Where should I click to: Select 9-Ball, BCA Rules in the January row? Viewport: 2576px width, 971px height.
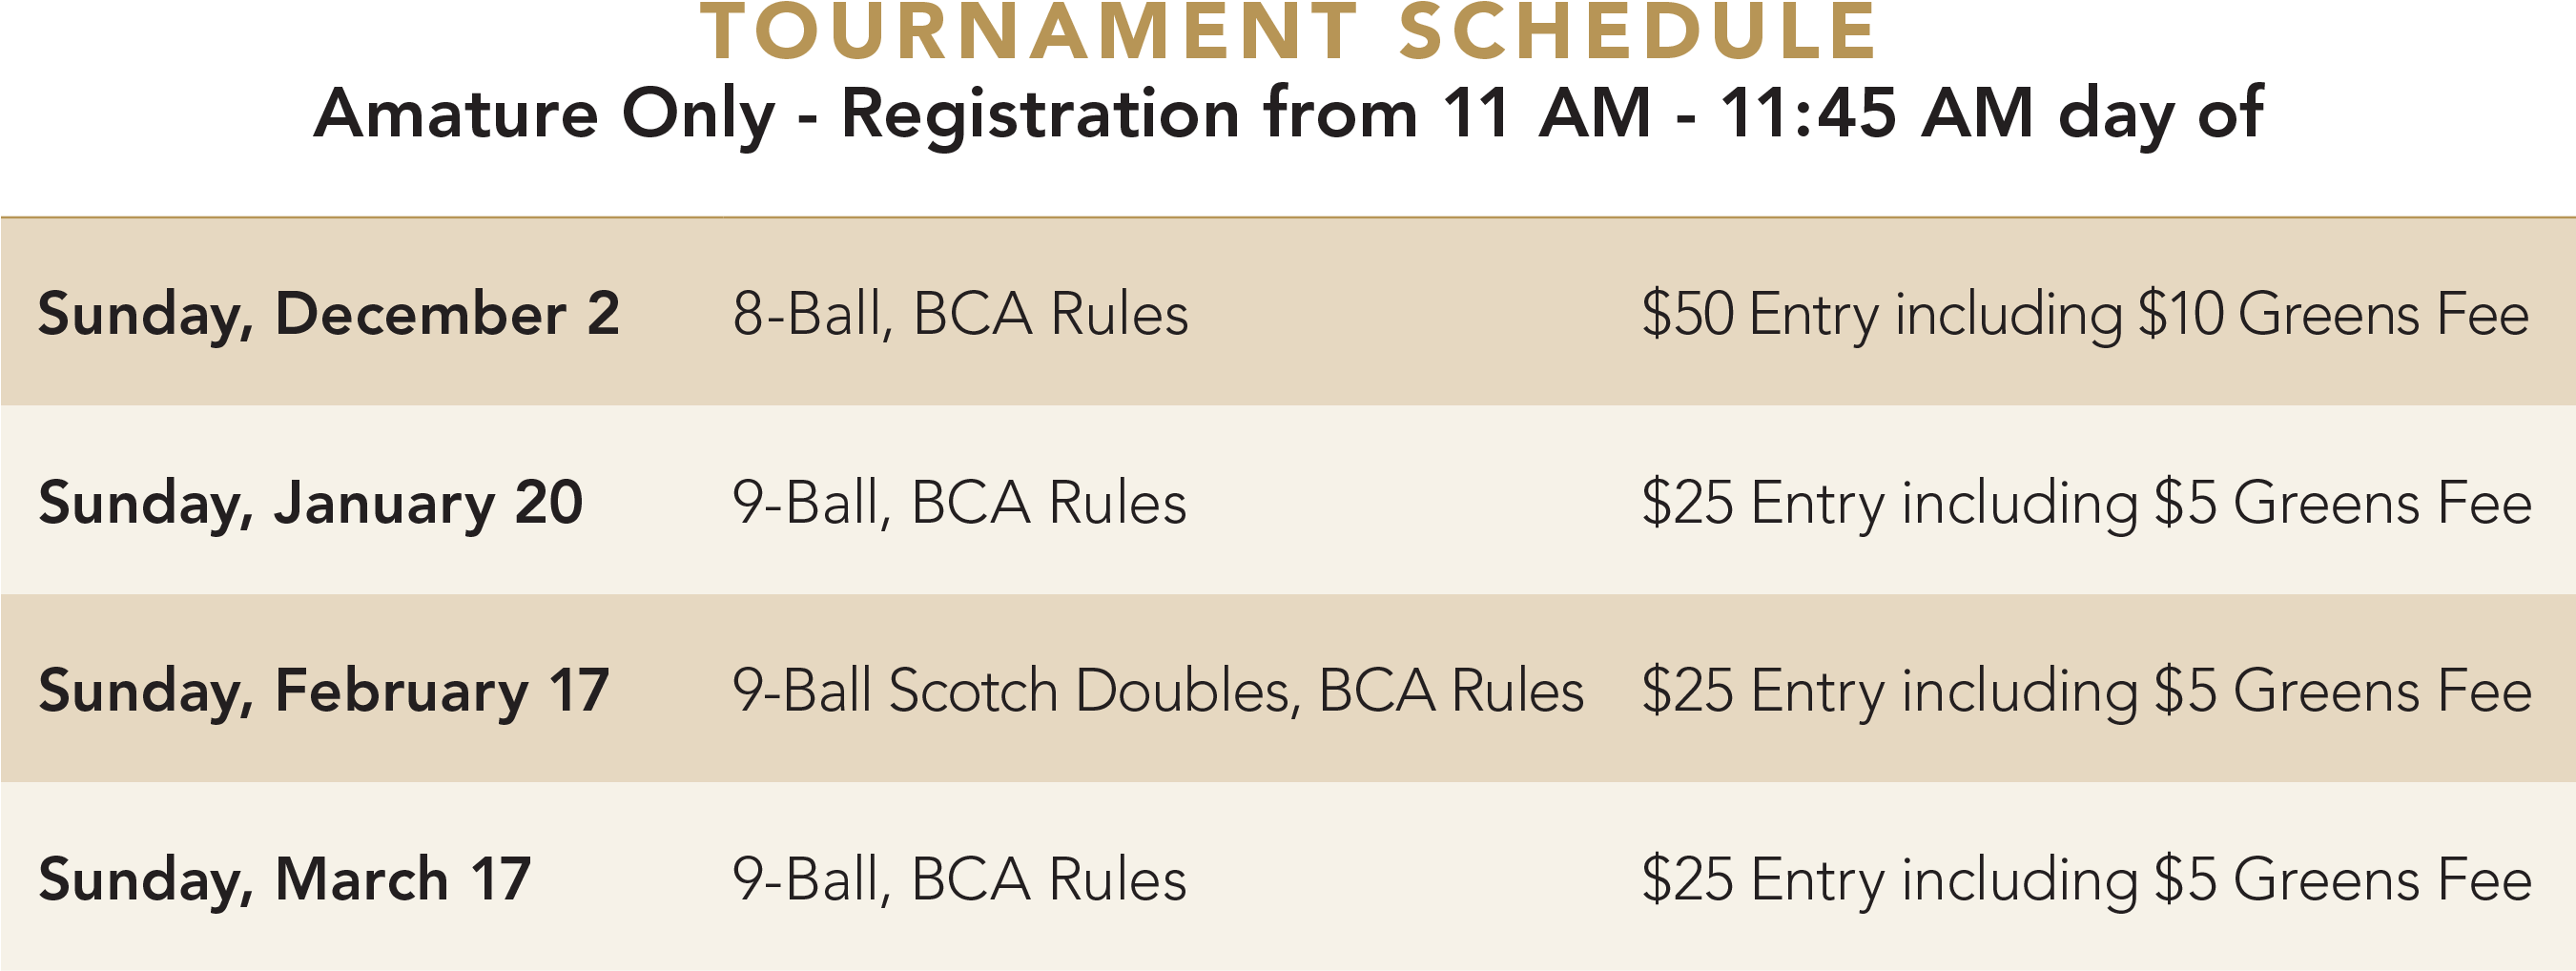click(959, 503)
